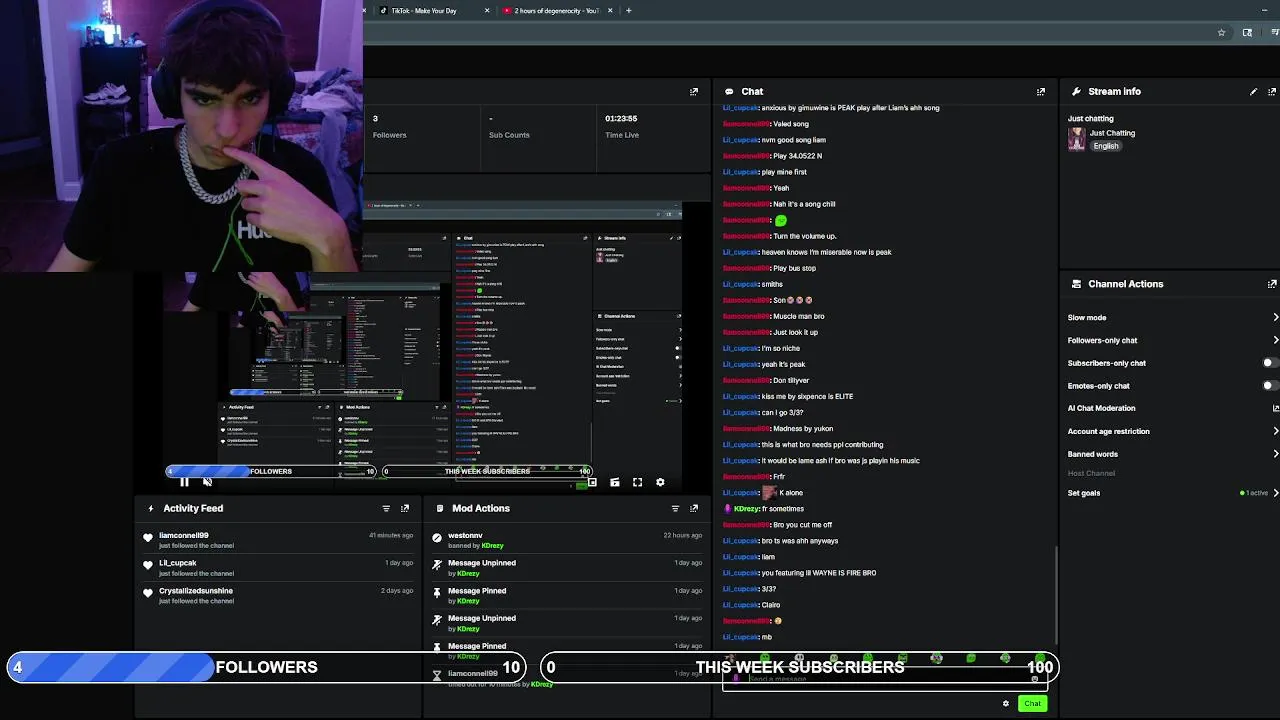Close the TikTok browser tab
Image resolution: width=1280 pixels, height=720 pixels.
tap(487, 10)
